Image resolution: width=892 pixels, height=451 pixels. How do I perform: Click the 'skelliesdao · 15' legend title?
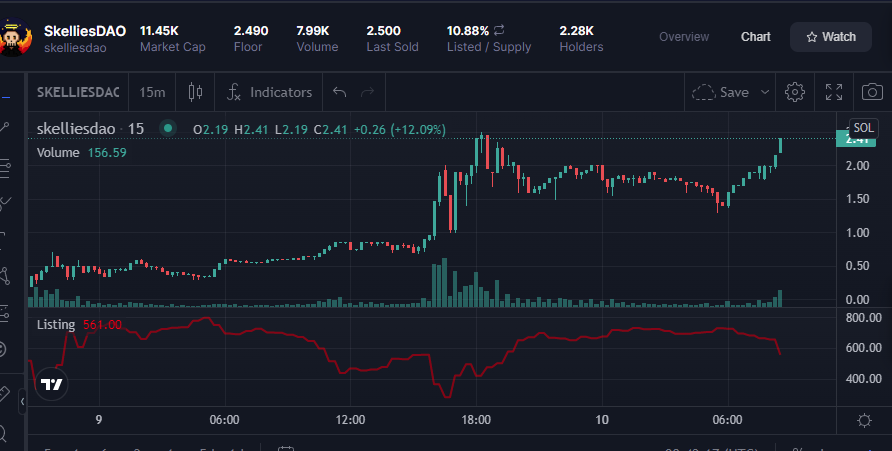coord(90,129)
